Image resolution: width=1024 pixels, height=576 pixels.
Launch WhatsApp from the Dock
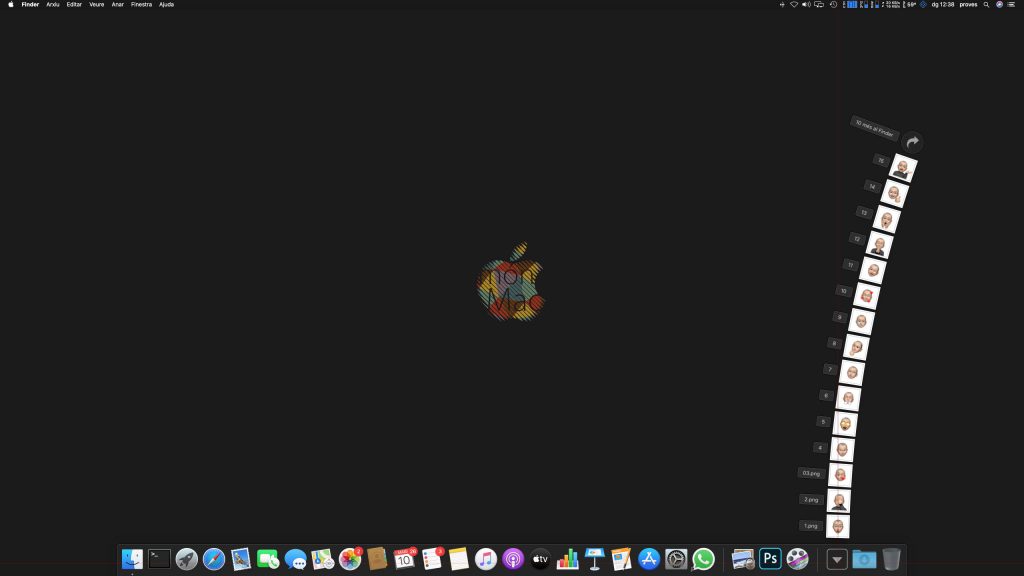(x=704, y=559)
